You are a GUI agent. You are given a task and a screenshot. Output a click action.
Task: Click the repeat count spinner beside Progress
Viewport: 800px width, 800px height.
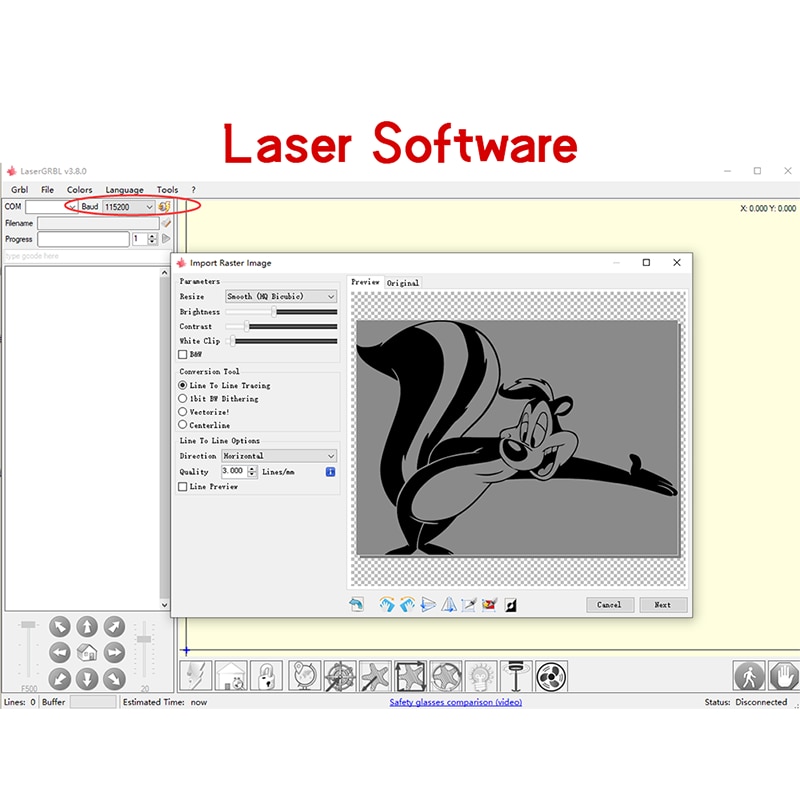[x=152, y=239]
